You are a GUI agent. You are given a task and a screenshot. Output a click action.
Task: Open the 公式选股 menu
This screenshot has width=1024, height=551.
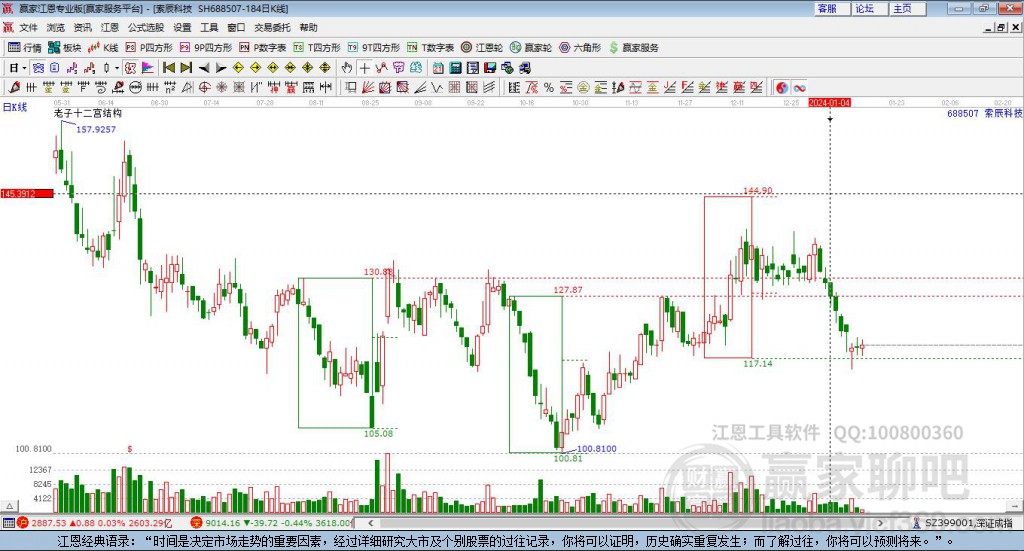point(146,27)
